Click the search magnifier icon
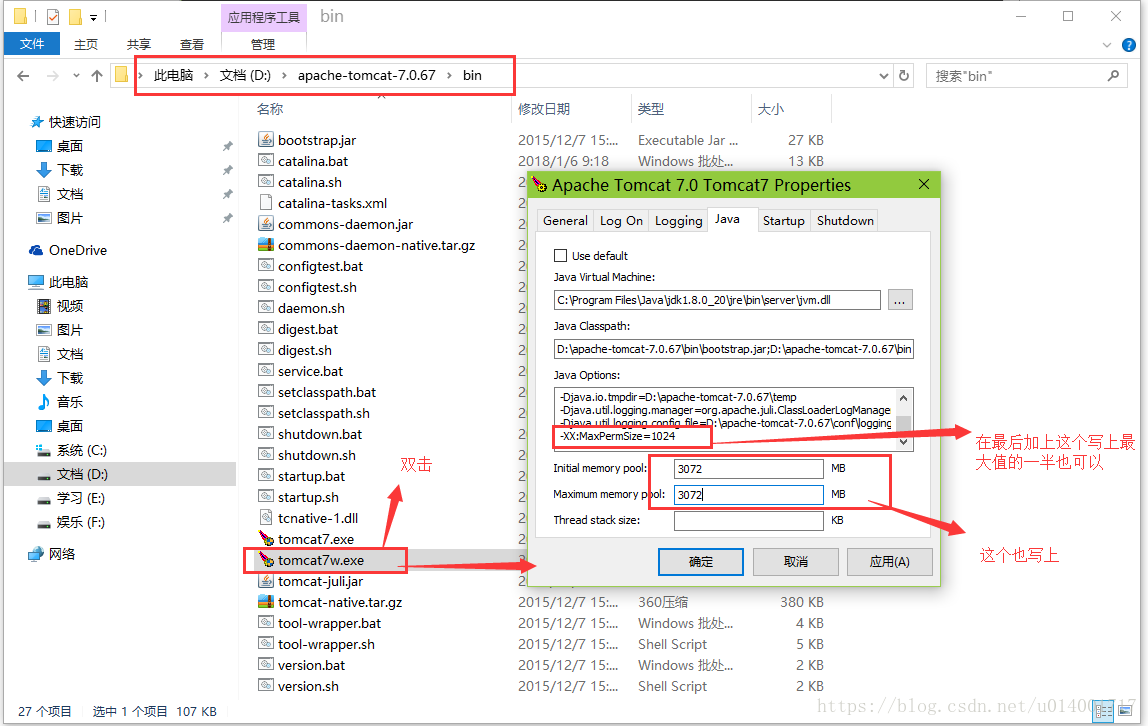This screenshot has width=1148, height=726. [x=1114, y=75]
